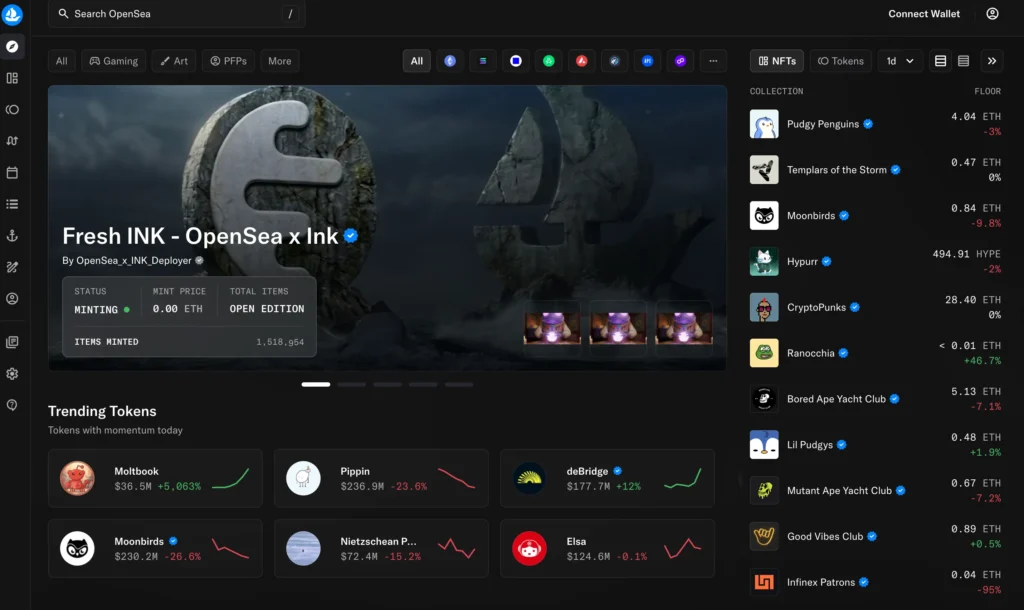This screenshot has width=1024, height=610.
Task: Filter by green chain icon
Action: click(x=549, y=61)
